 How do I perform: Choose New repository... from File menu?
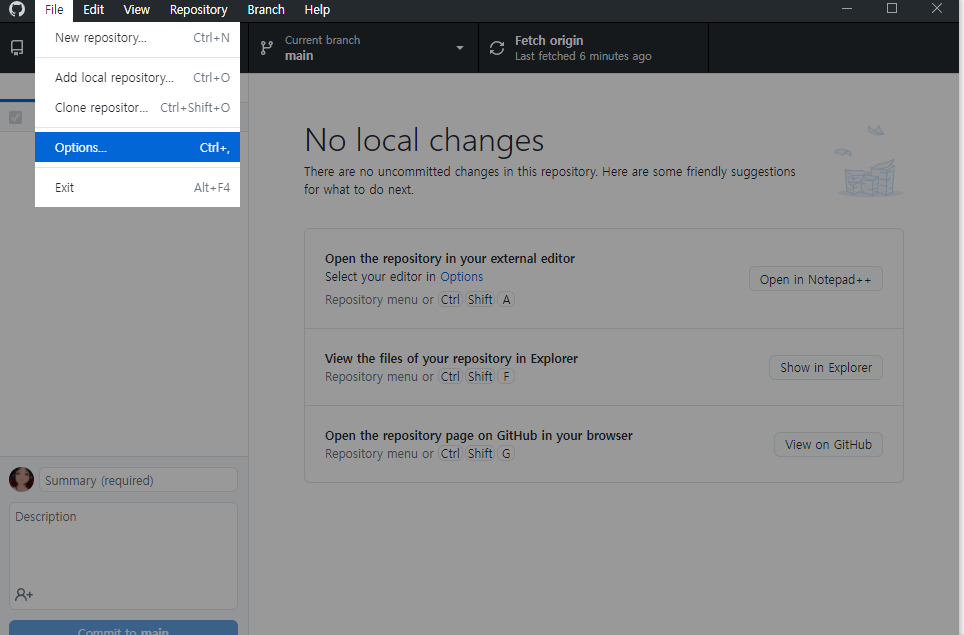[x=137, y=38]
